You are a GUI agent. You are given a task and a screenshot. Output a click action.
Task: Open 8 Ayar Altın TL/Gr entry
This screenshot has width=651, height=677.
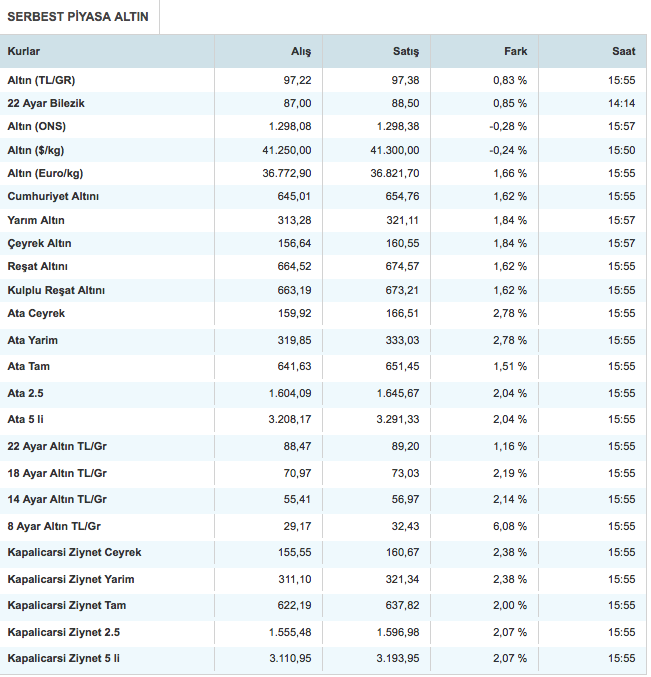[56, 525]
